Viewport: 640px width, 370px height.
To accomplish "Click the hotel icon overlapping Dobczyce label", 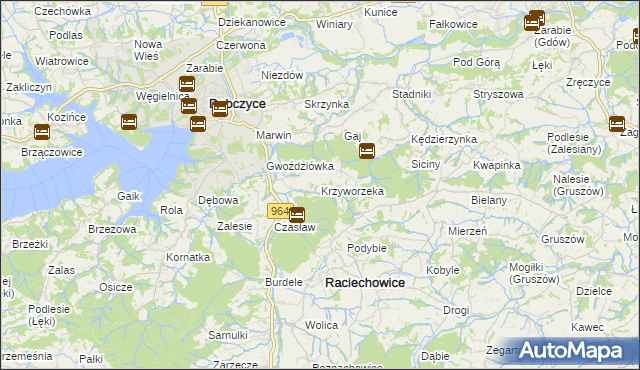I will 220,109.
